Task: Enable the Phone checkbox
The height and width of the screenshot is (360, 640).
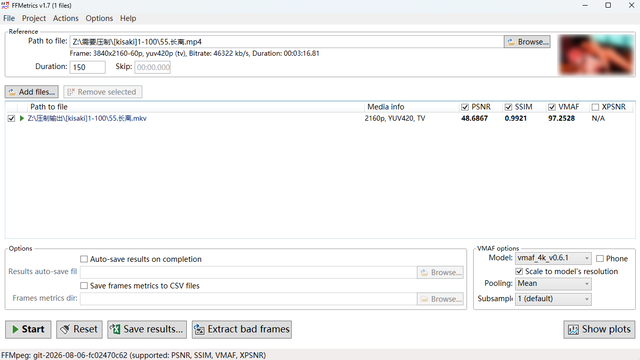Action: tap(600, 258)
